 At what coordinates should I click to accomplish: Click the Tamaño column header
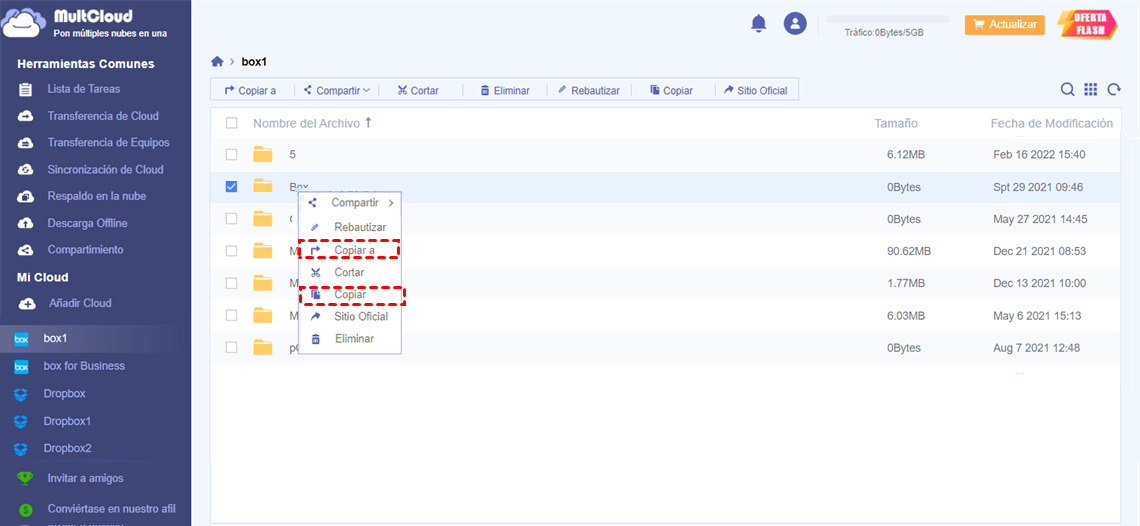tap(896, 124)
